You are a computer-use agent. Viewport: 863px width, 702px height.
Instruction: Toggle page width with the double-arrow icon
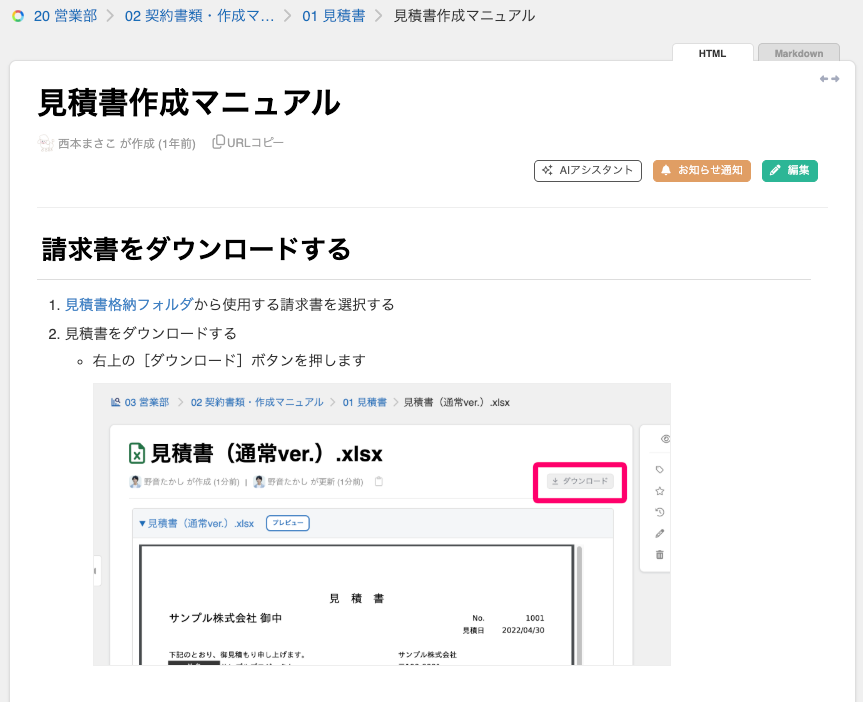pyautogui.click(x=829, y=79)
